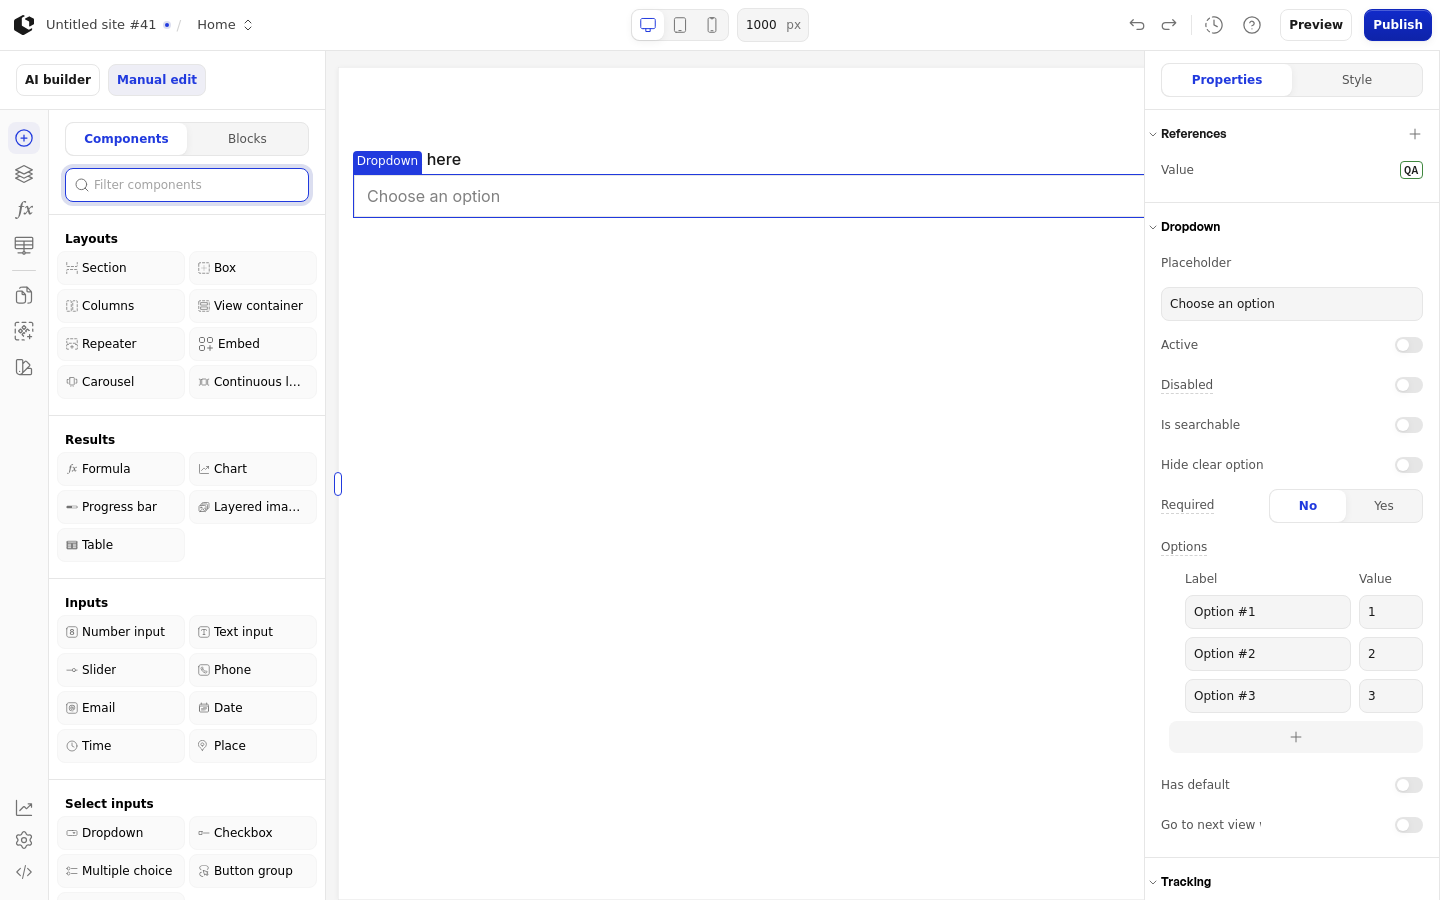This screenshot has width=1440, height=900.
Task: Toggle the Hide clear option switch
Action: click(1408, 465)
